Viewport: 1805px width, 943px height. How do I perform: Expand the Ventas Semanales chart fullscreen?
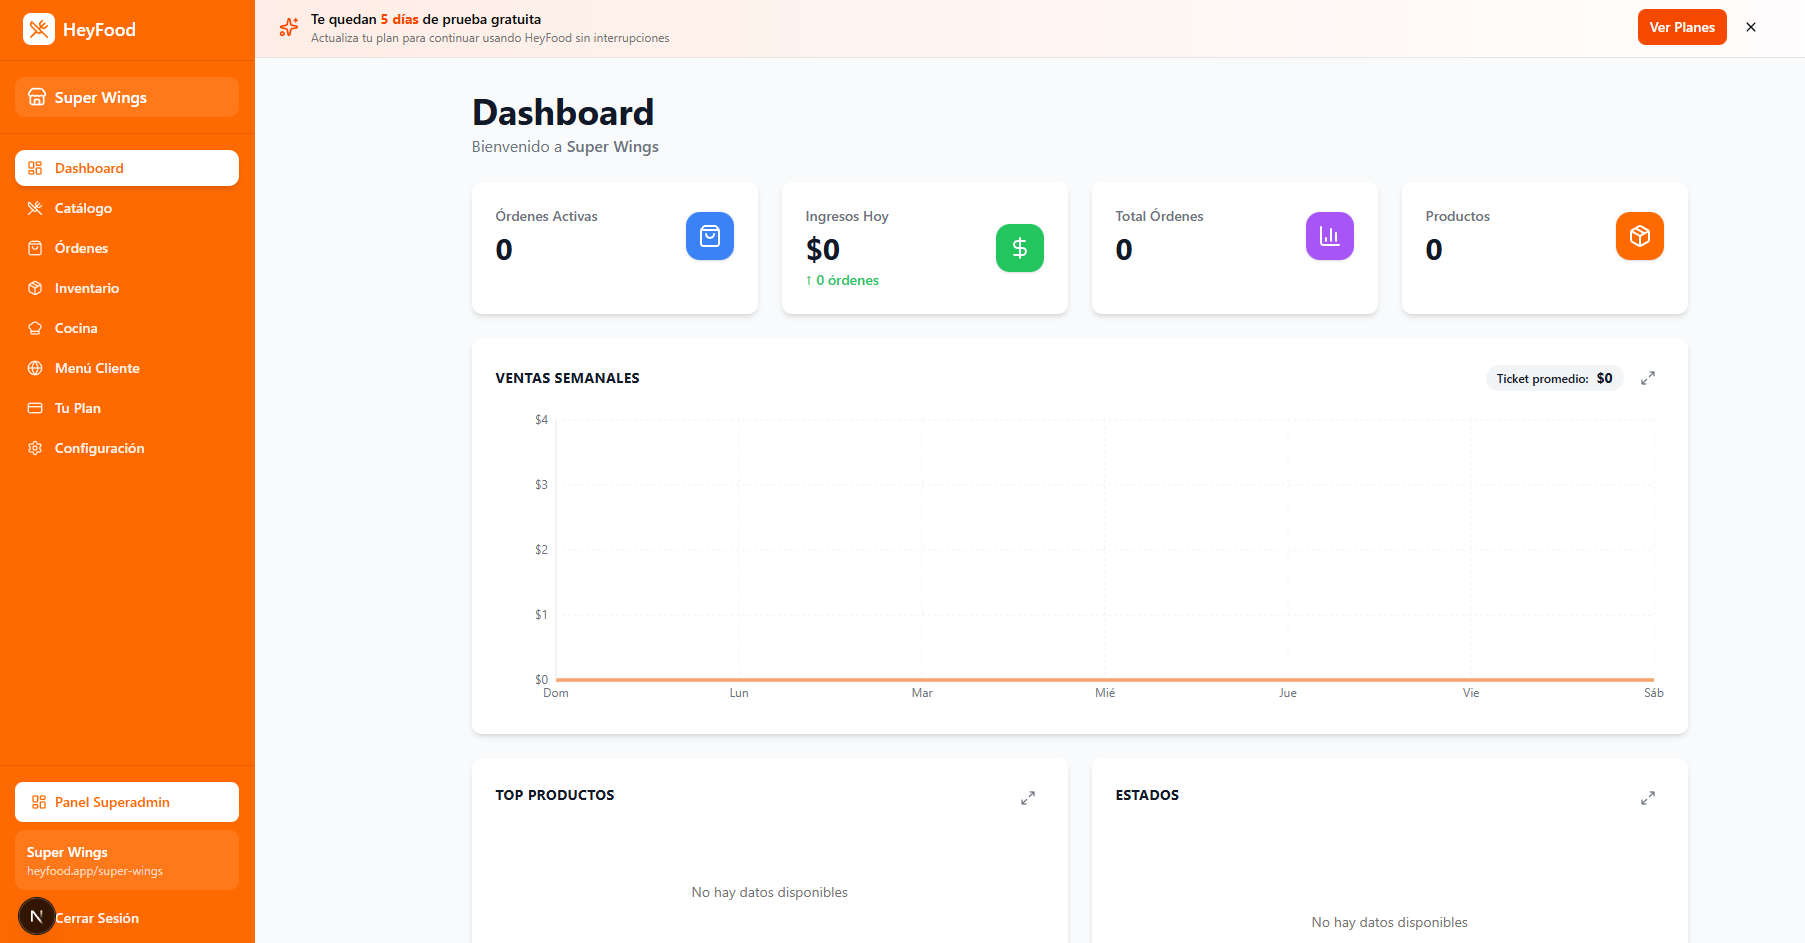pyautogui.click(x=1648, y=378)
